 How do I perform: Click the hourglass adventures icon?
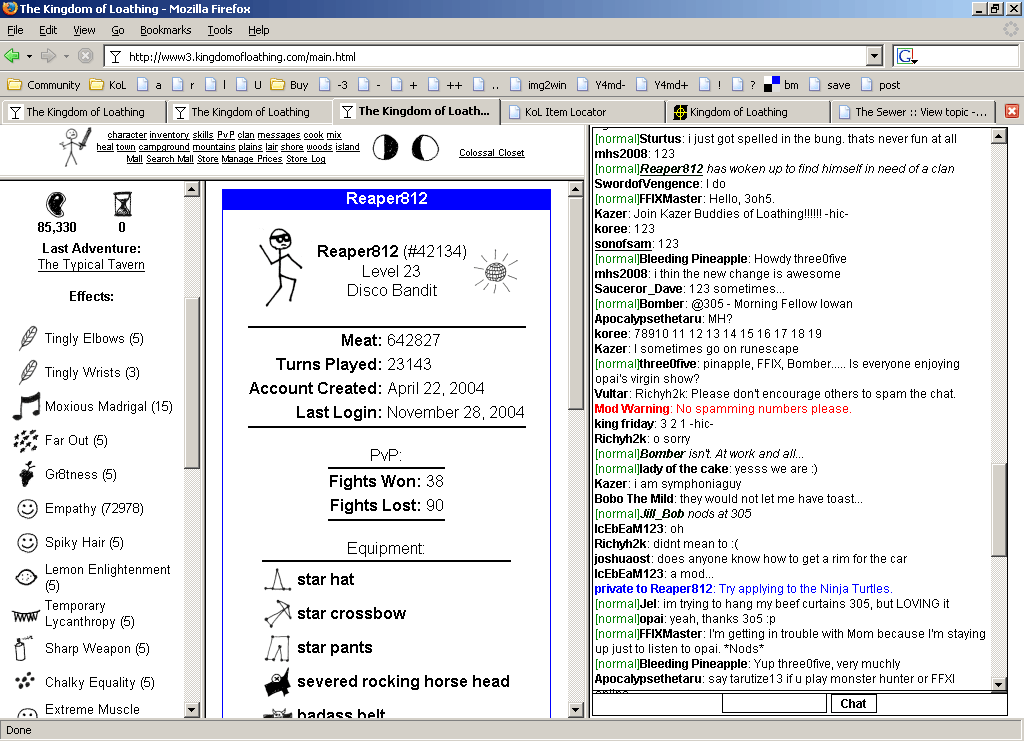tap(122, 204)
